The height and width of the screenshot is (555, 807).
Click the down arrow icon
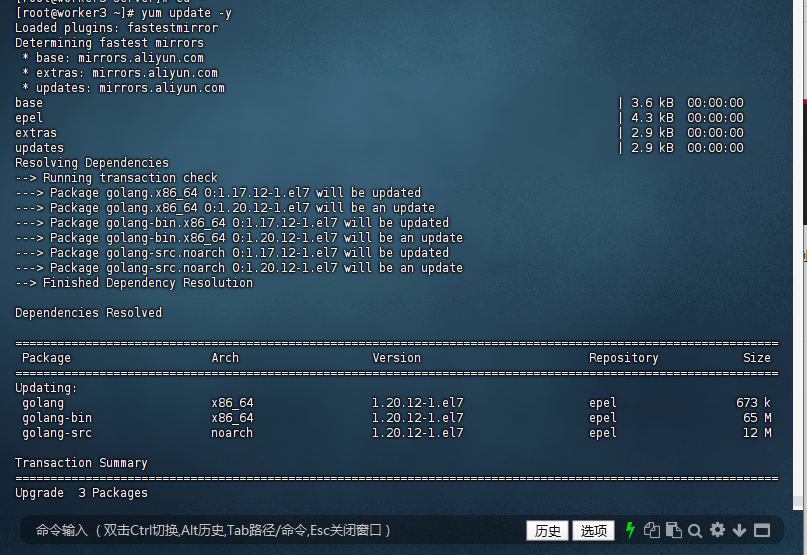tap(739, 530)
